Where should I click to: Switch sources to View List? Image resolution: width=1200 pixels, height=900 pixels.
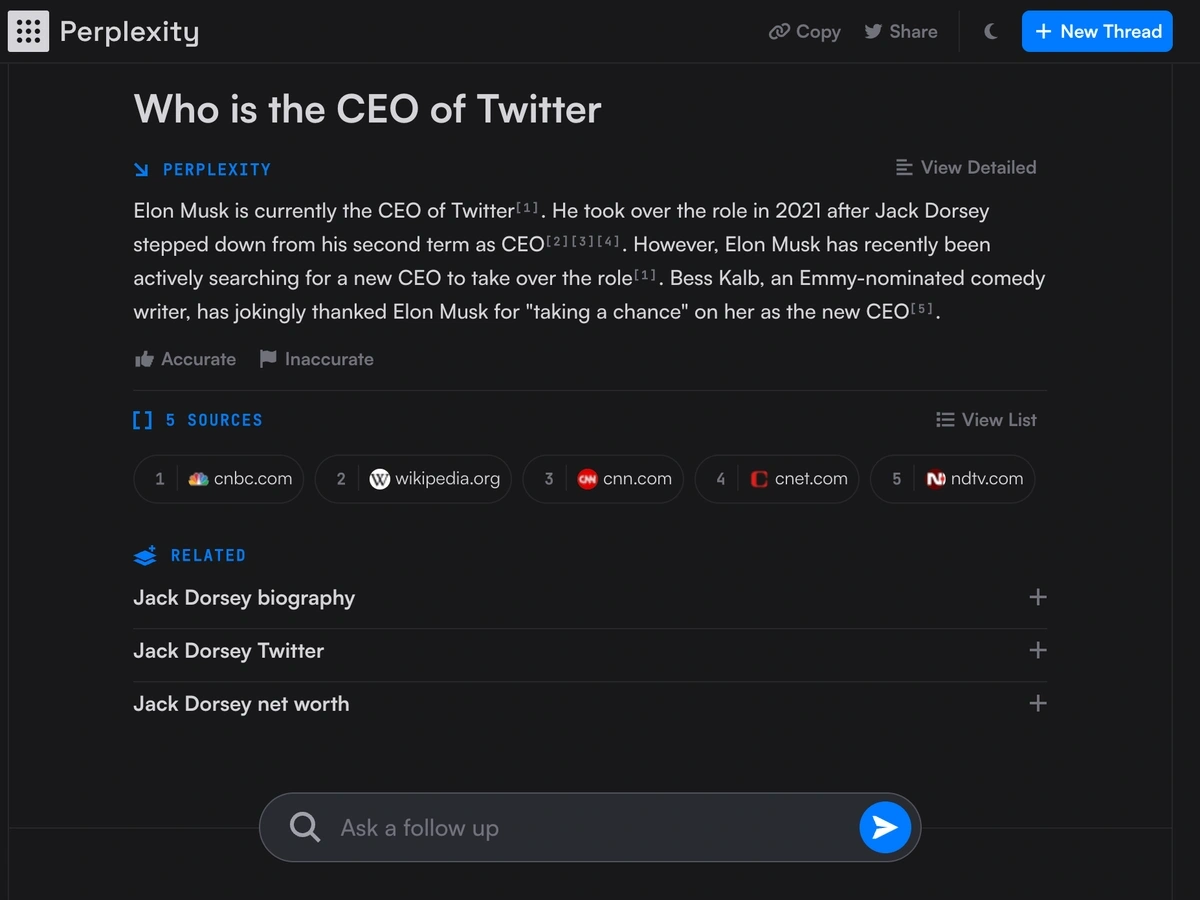[x=986, y=420]
